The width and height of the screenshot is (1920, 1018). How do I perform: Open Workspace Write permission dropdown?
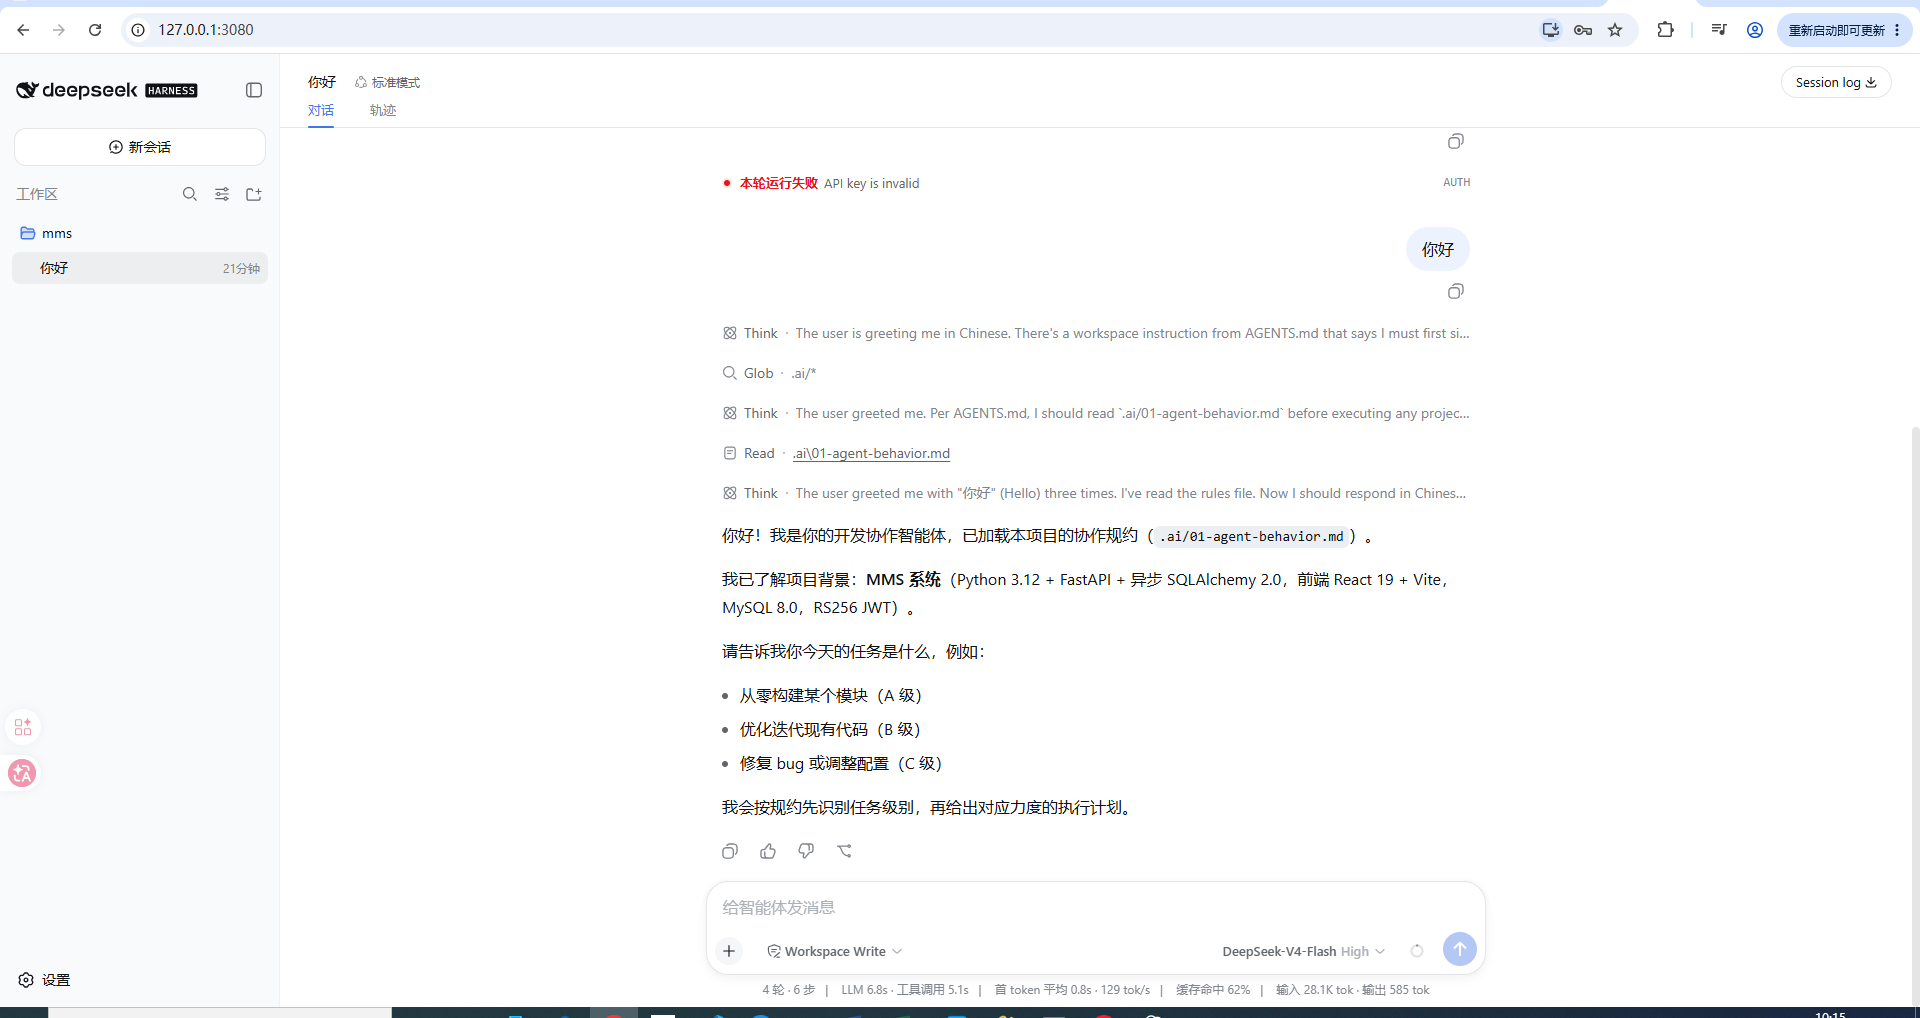(834, 951)
